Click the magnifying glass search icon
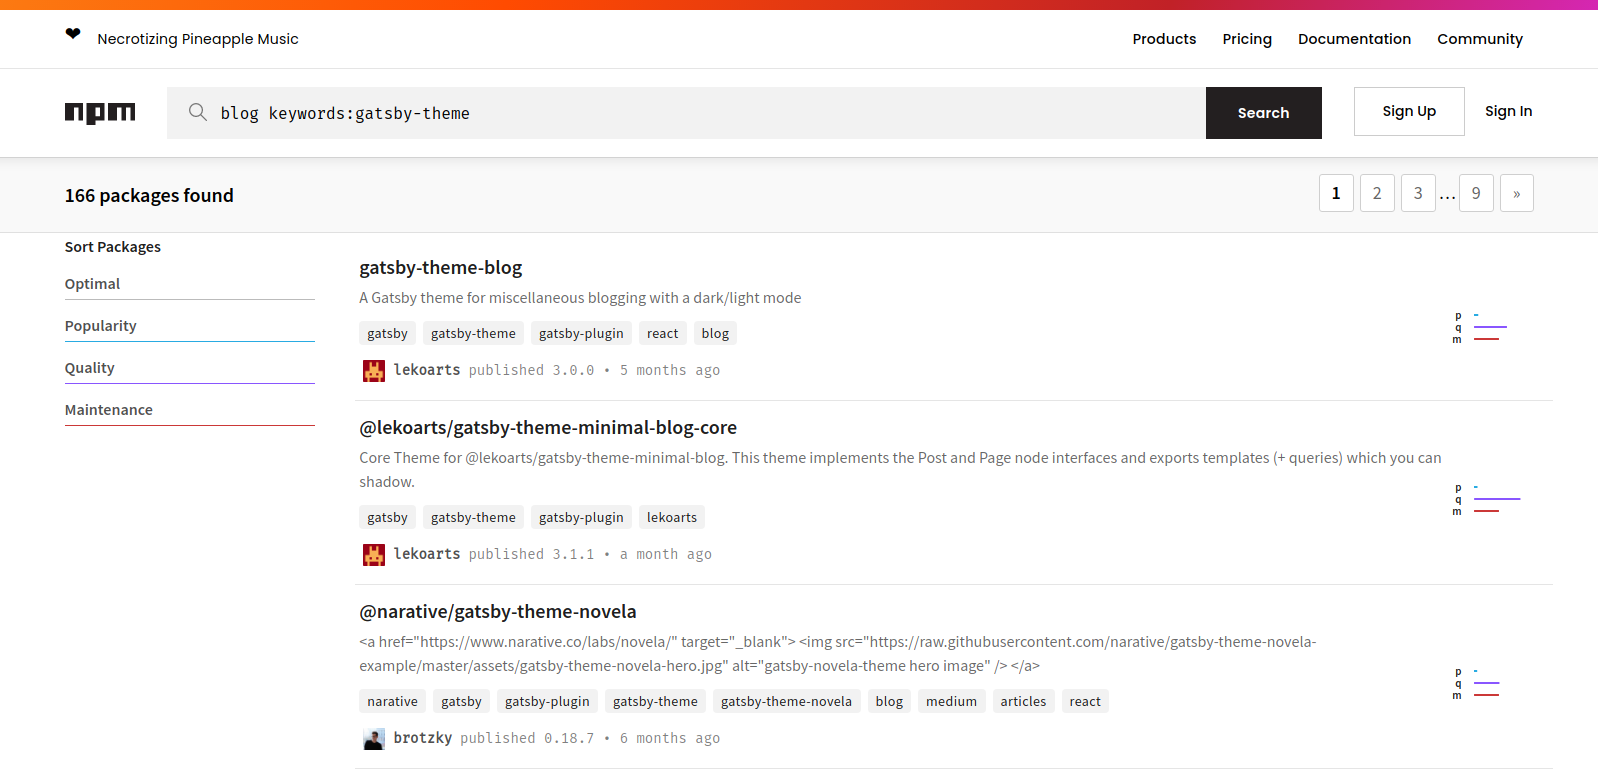Viewport: 1598px width, 784px height. (198, 112)
